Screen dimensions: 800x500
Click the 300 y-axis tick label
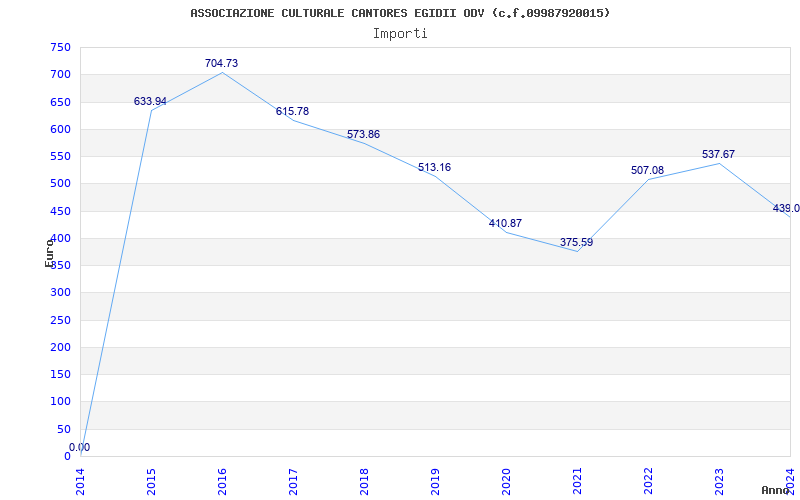[x=60, y=293]
